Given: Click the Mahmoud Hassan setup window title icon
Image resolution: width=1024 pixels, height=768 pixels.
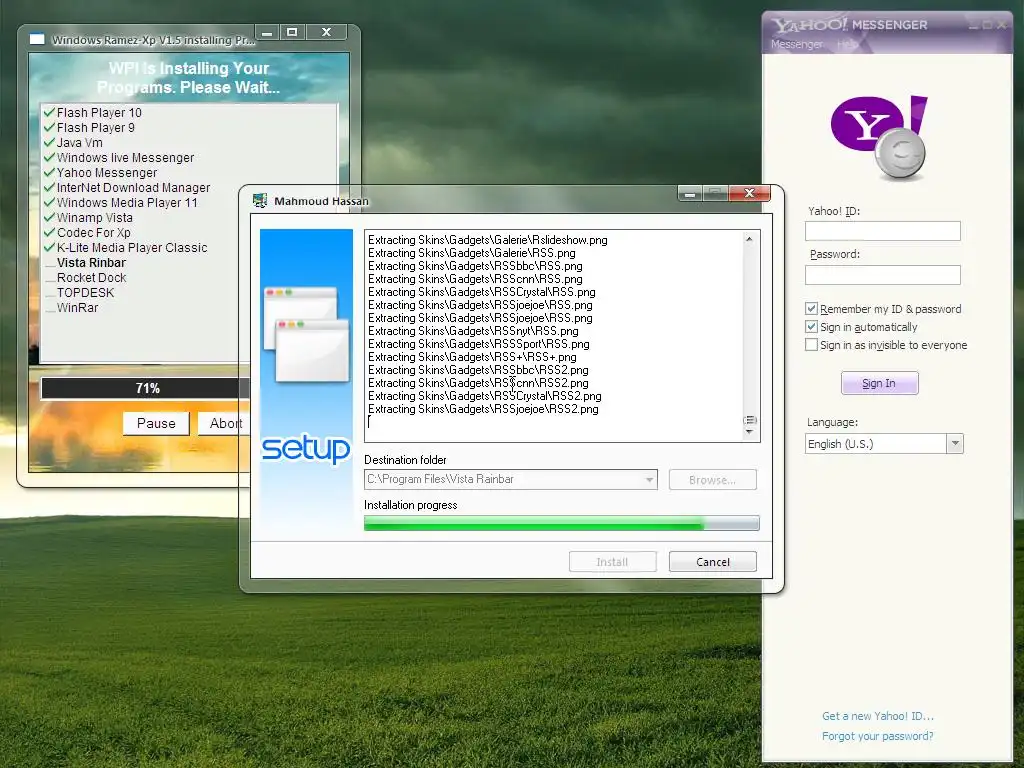Looking at the screenshot, I should click(260, 200).
